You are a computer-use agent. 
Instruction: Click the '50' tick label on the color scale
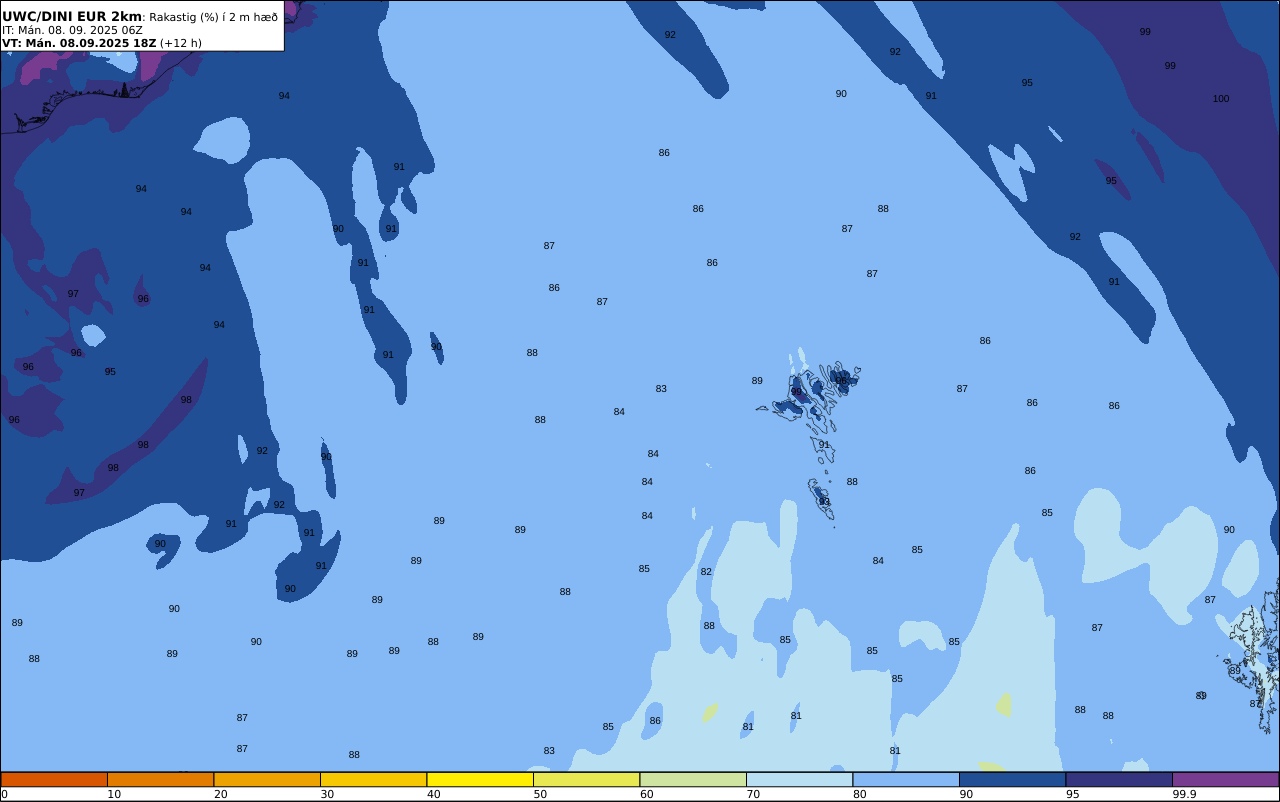pos(540,794)
